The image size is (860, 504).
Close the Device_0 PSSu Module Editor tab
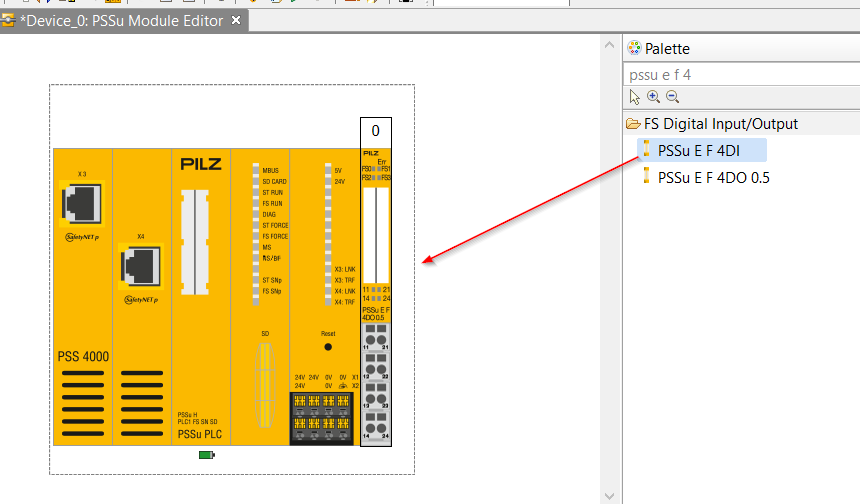point(236,20)
